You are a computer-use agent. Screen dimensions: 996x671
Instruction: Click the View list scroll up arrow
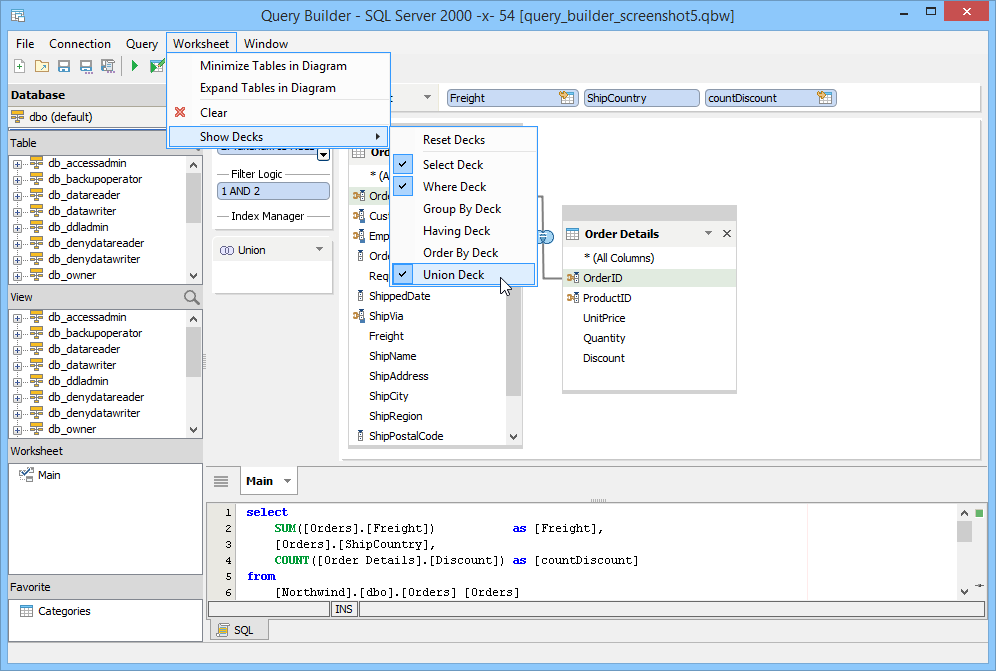click(x=194, y=318)
